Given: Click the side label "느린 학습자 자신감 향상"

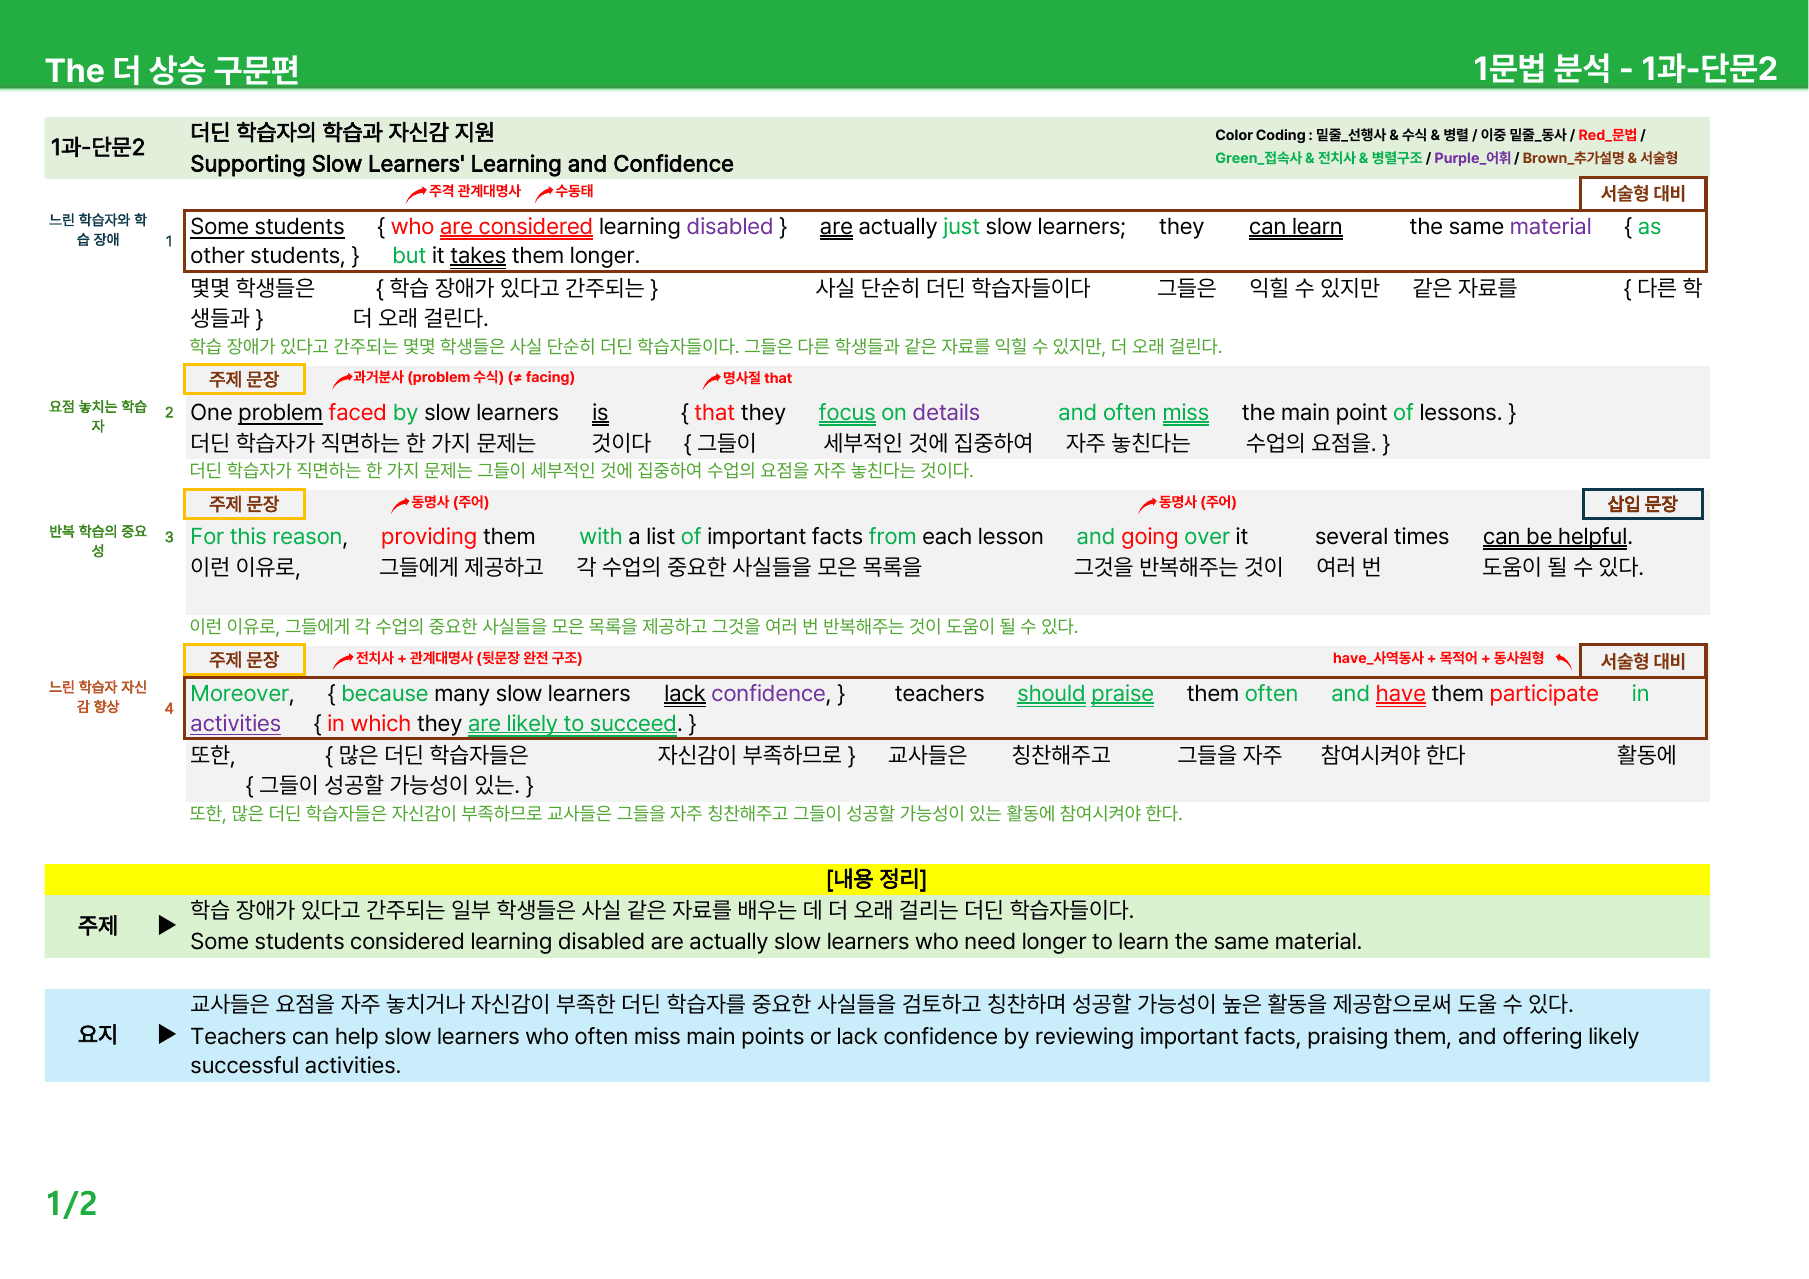Looking at the screenshot, I should (98, 696).
